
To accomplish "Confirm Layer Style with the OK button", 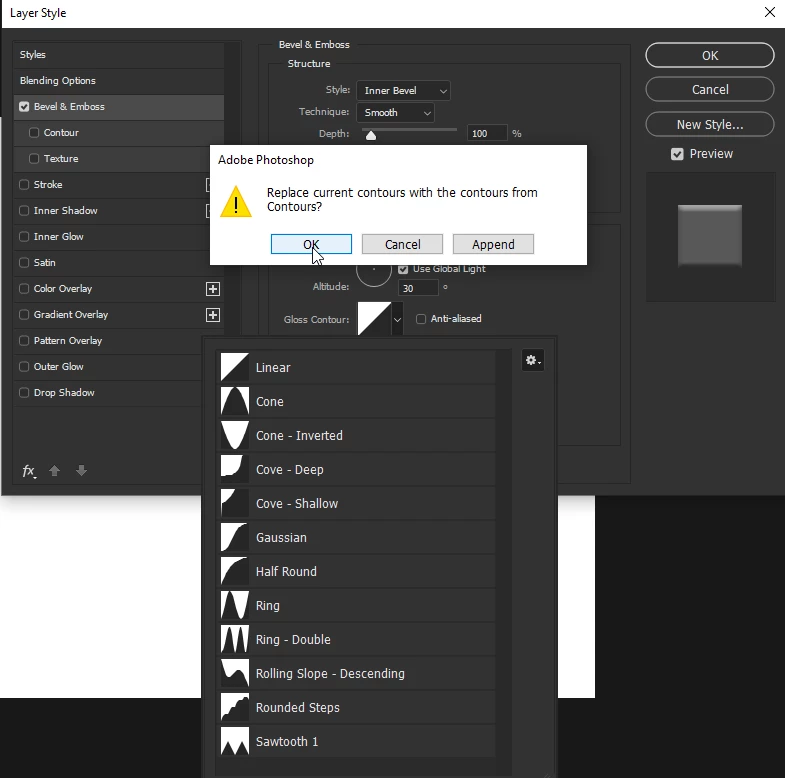I will coord(709,55).
